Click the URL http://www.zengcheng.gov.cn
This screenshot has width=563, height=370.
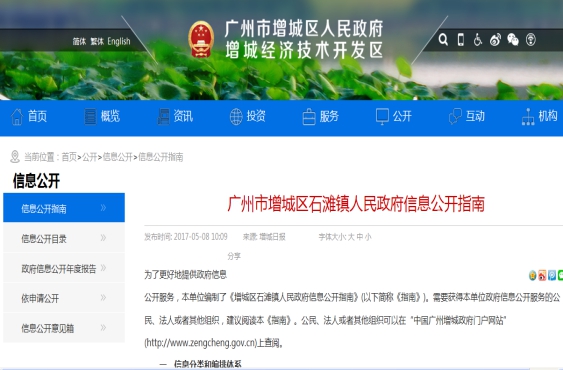(201, 343)
